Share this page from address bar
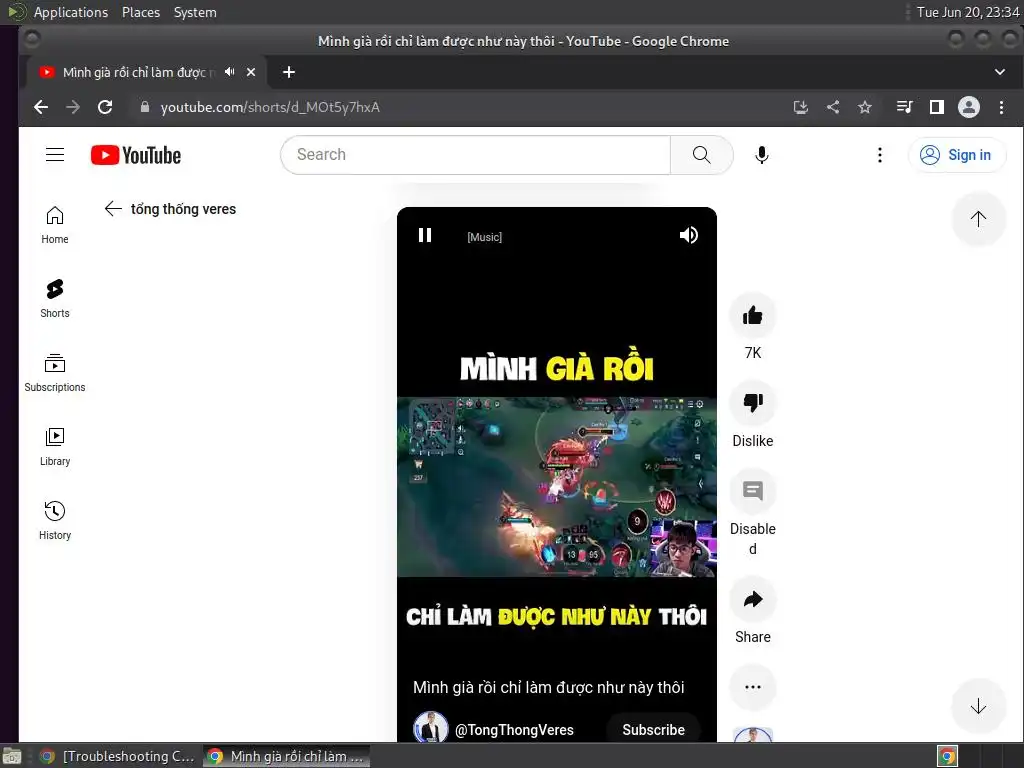 pos(833,107)
